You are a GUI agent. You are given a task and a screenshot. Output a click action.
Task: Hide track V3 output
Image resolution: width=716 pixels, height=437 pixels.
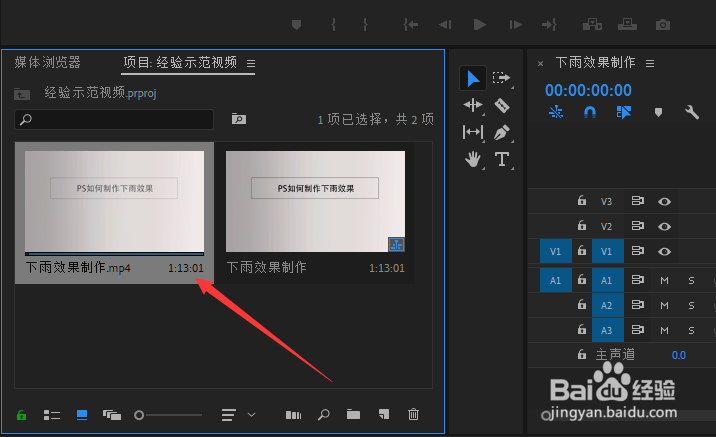click(x=664, y=201)
